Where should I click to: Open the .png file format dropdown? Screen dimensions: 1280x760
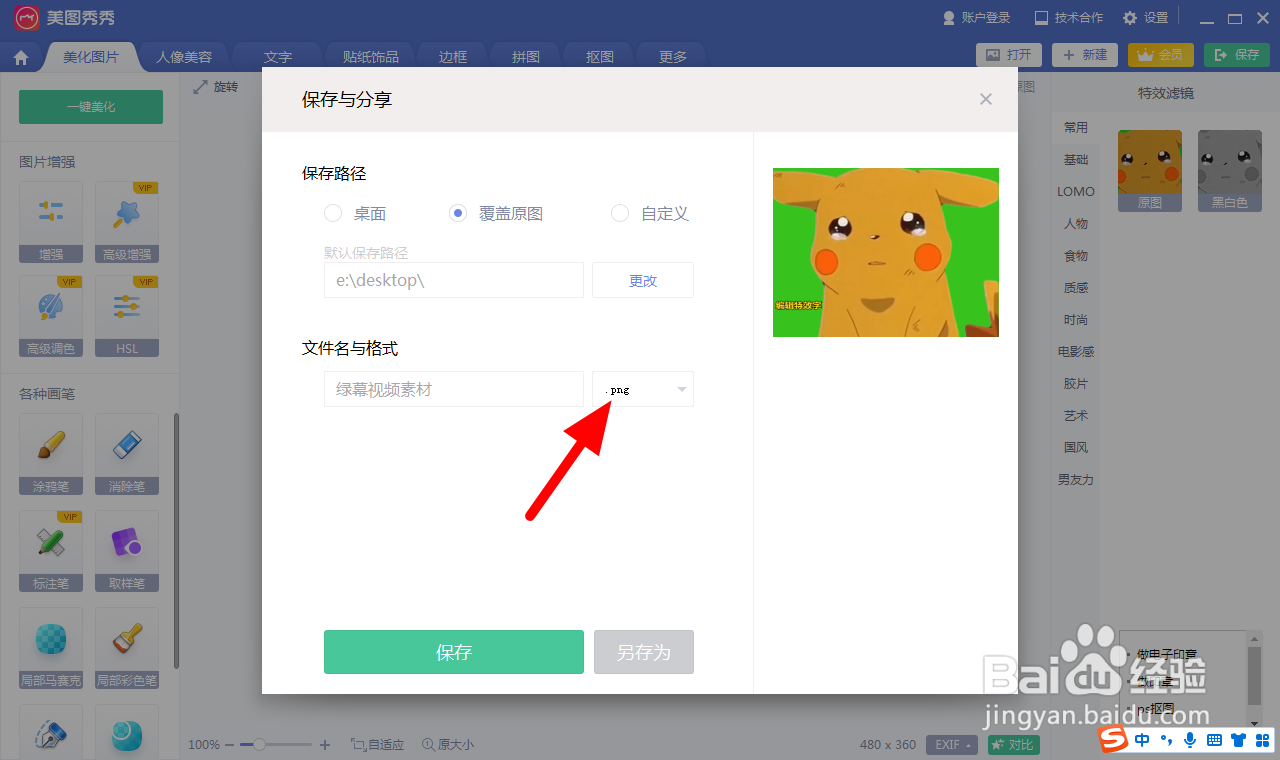[x=643, y=389]
